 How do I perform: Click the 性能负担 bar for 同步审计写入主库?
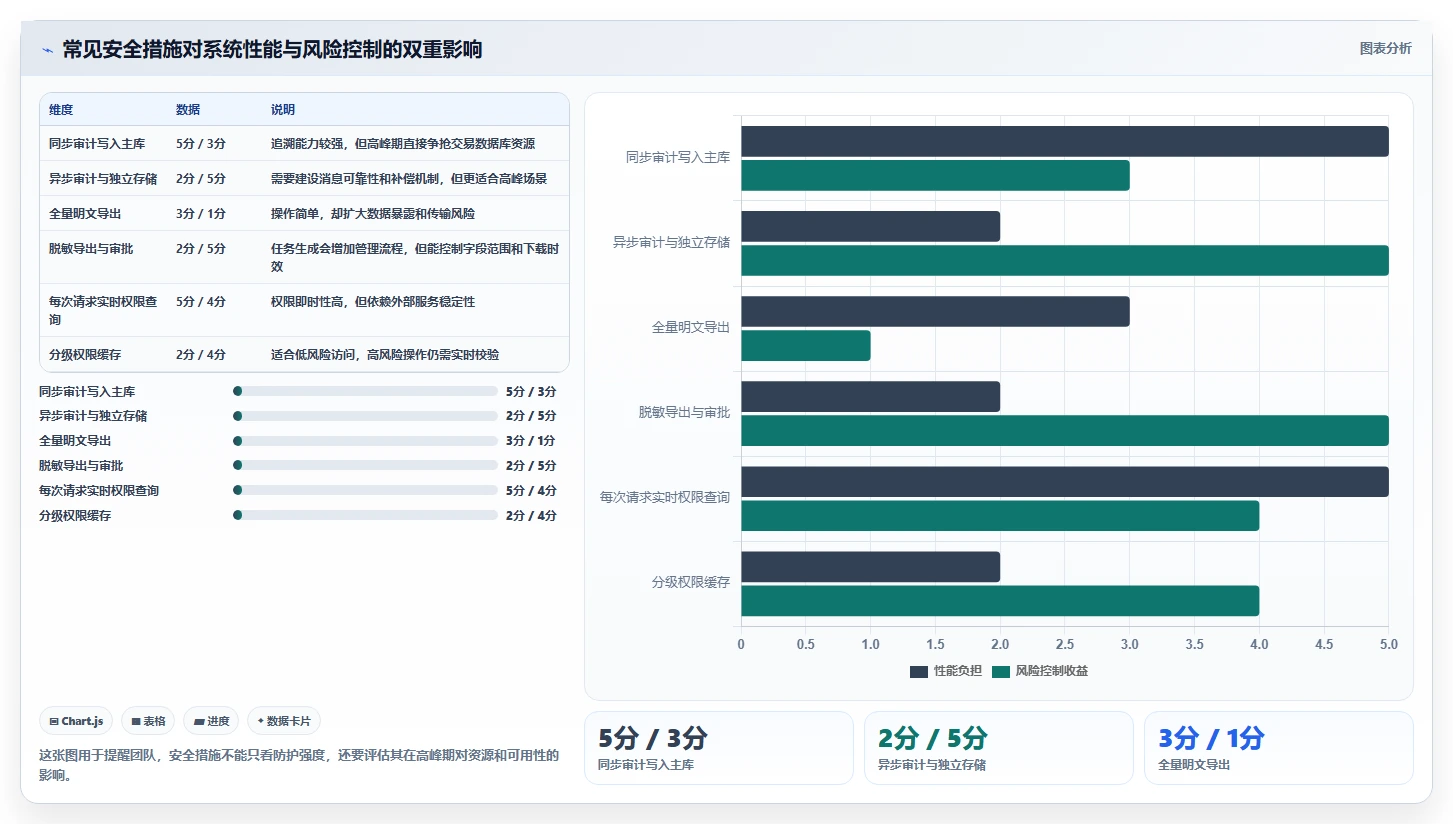(1065, 141)
